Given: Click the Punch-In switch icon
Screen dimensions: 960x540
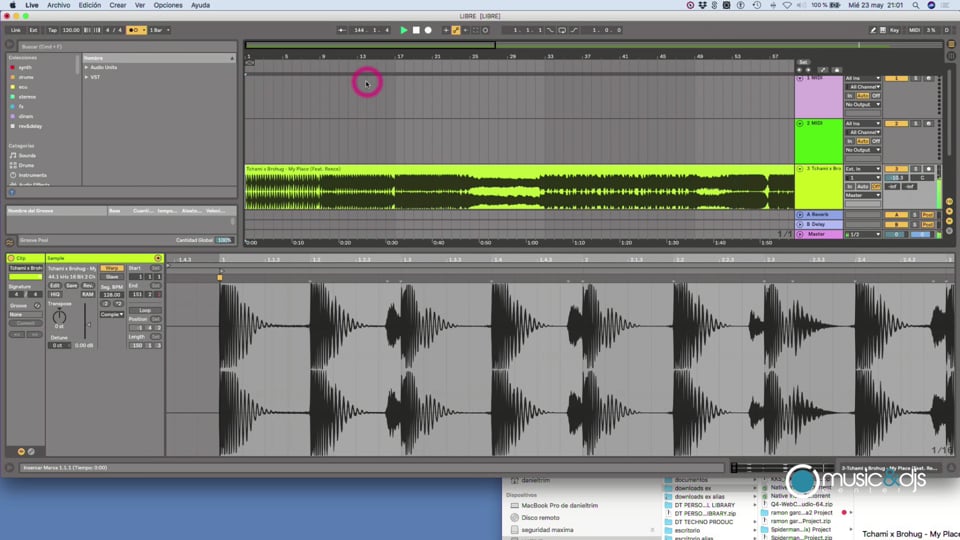Looking at the screenshot, I should click(550, 30).
